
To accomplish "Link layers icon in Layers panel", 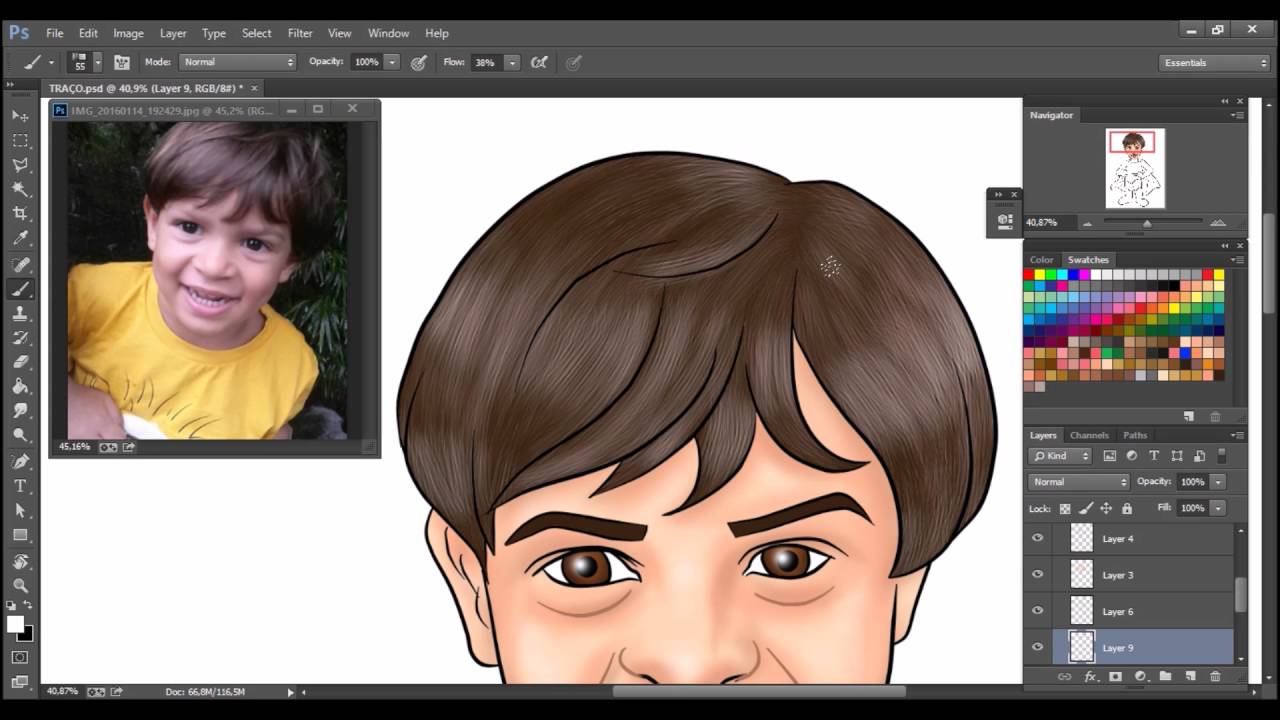I will point(1064,677).
